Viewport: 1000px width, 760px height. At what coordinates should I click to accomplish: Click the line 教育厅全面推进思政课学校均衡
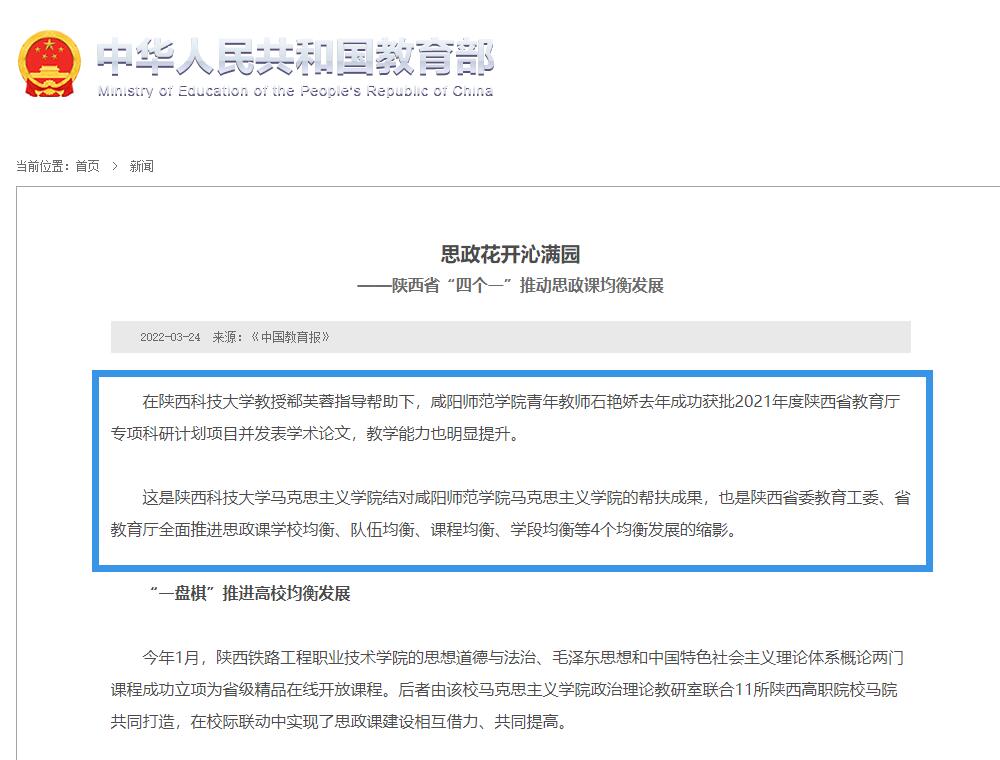(424, 530)
